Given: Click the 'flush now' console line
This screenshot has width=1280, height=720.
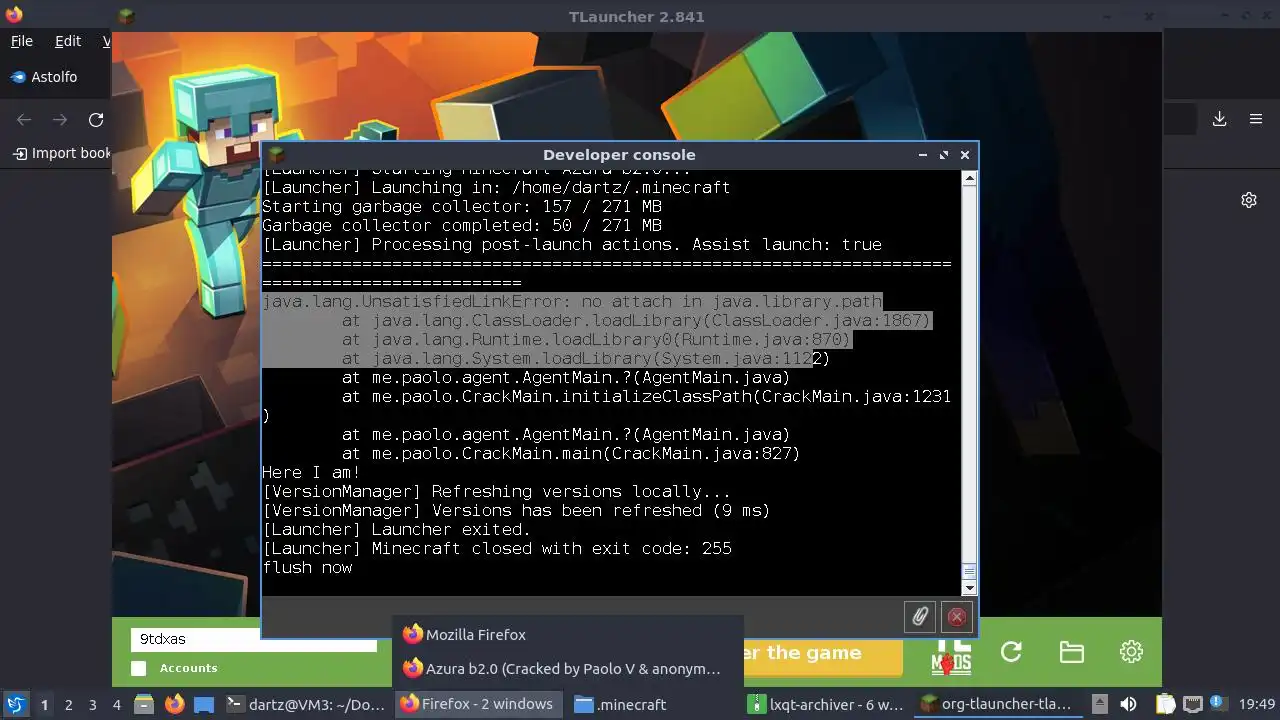Looking at the screenshot, I should 307,567.
